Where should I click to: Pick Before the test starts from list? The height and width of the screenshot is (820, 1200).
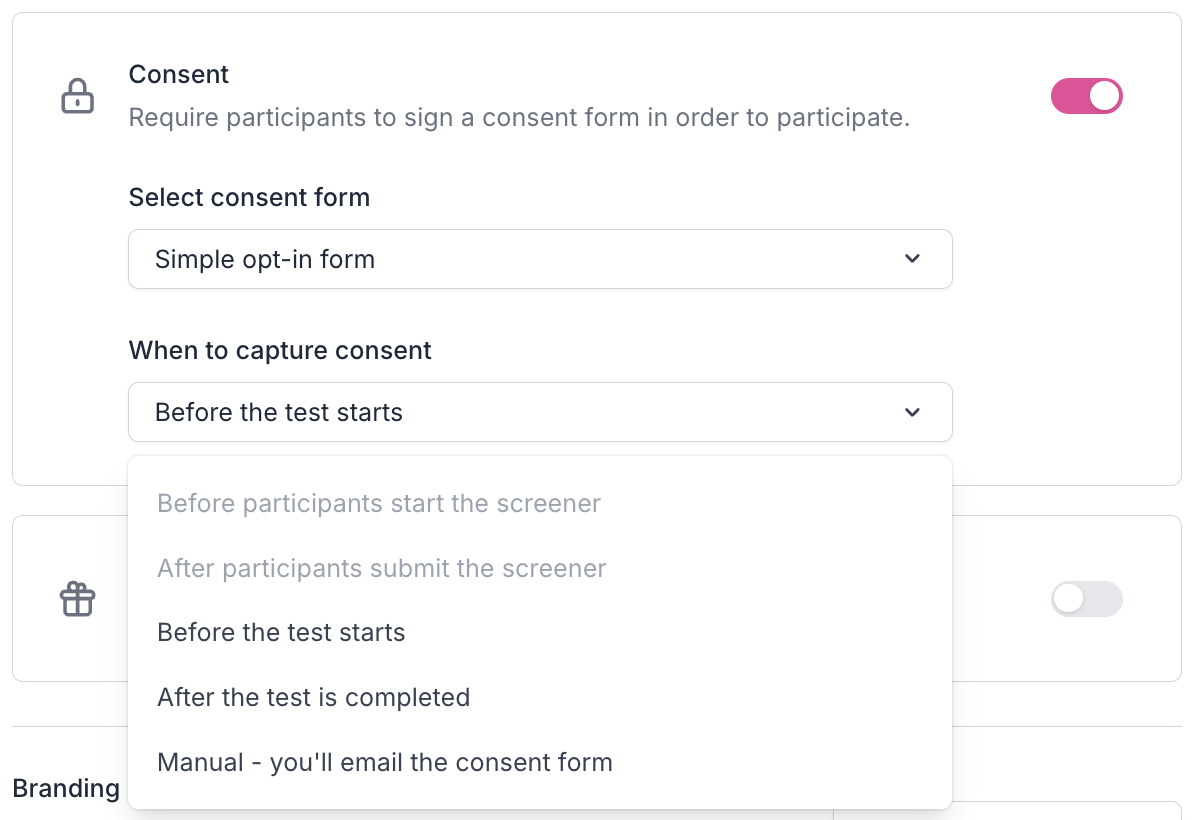[281, 633]
